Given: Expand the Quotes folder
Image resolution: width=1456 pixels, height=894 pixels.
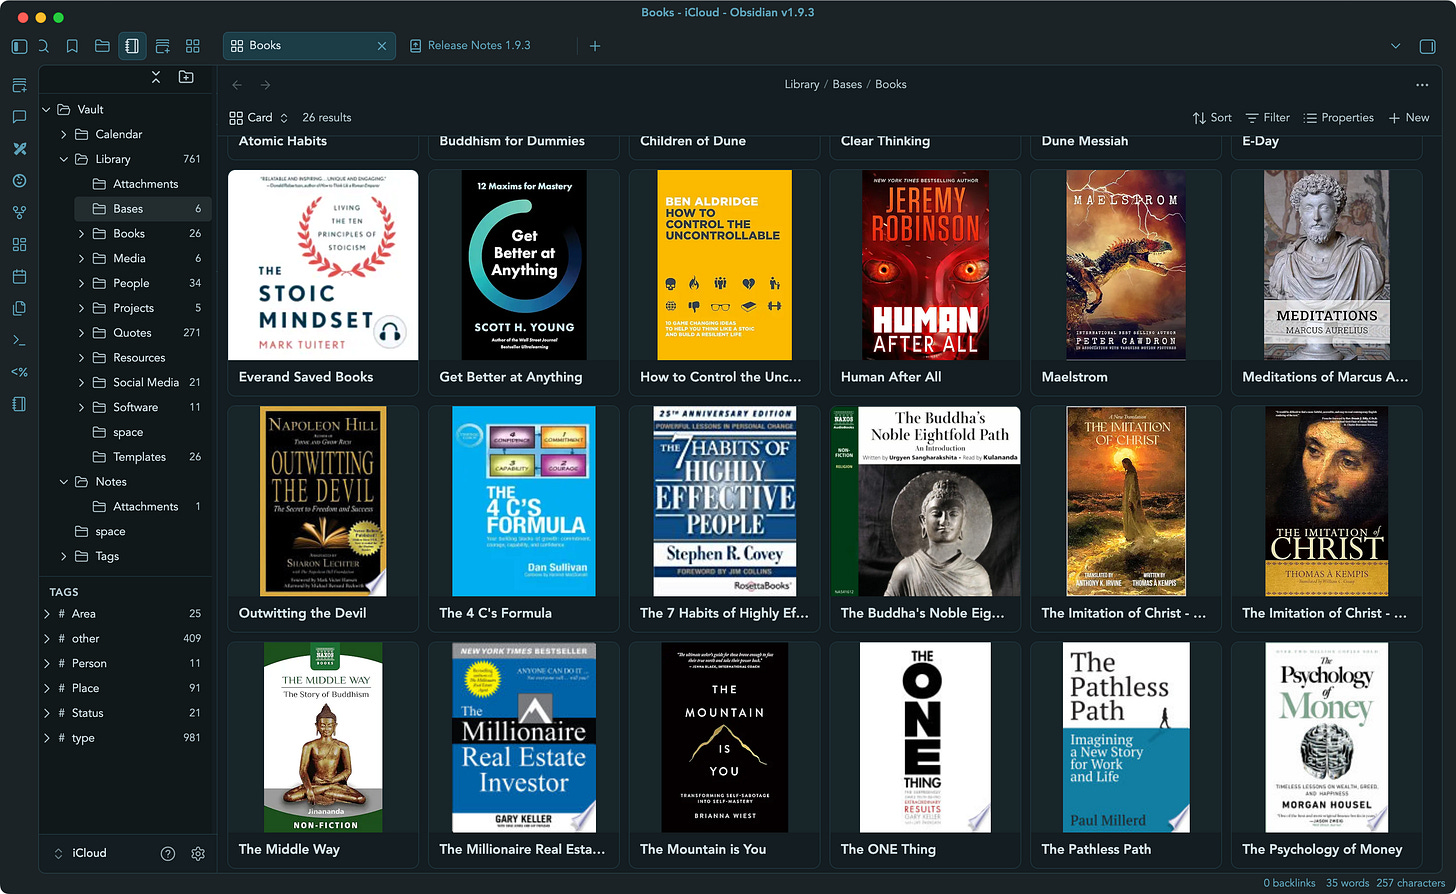Looking at the screenshot, I should click(82, 333).
